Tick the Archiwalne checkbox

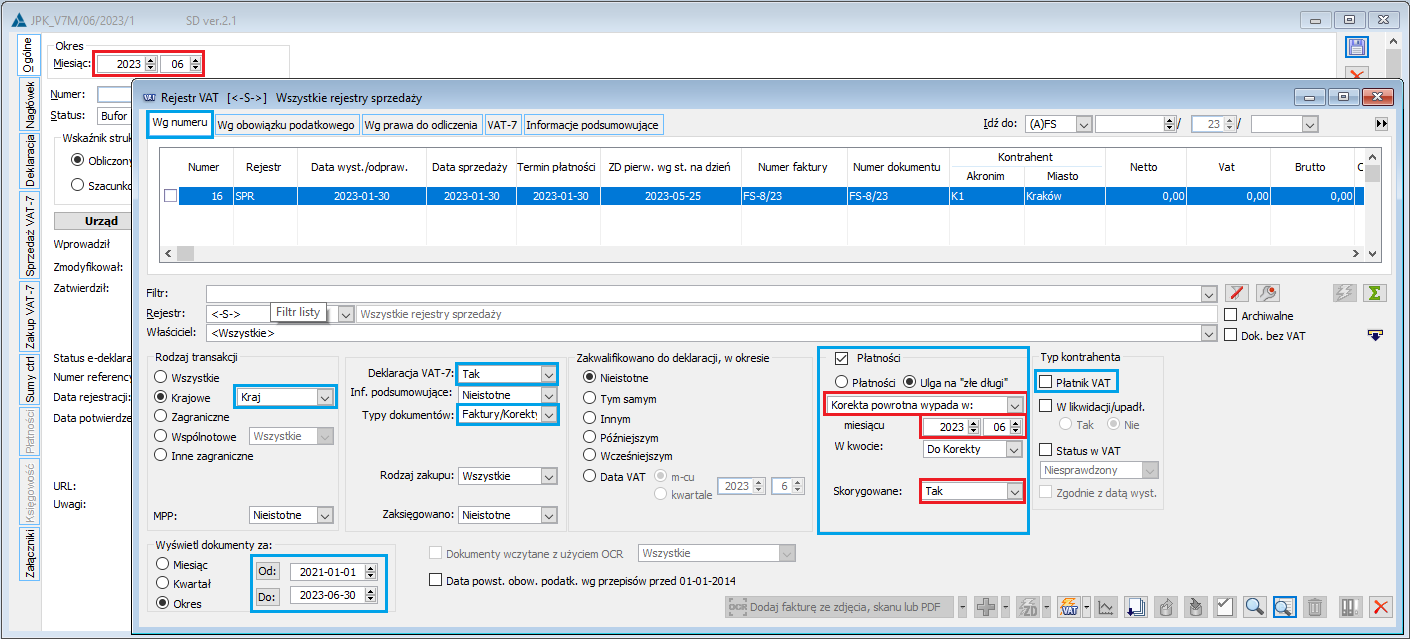click(1231, 315)
